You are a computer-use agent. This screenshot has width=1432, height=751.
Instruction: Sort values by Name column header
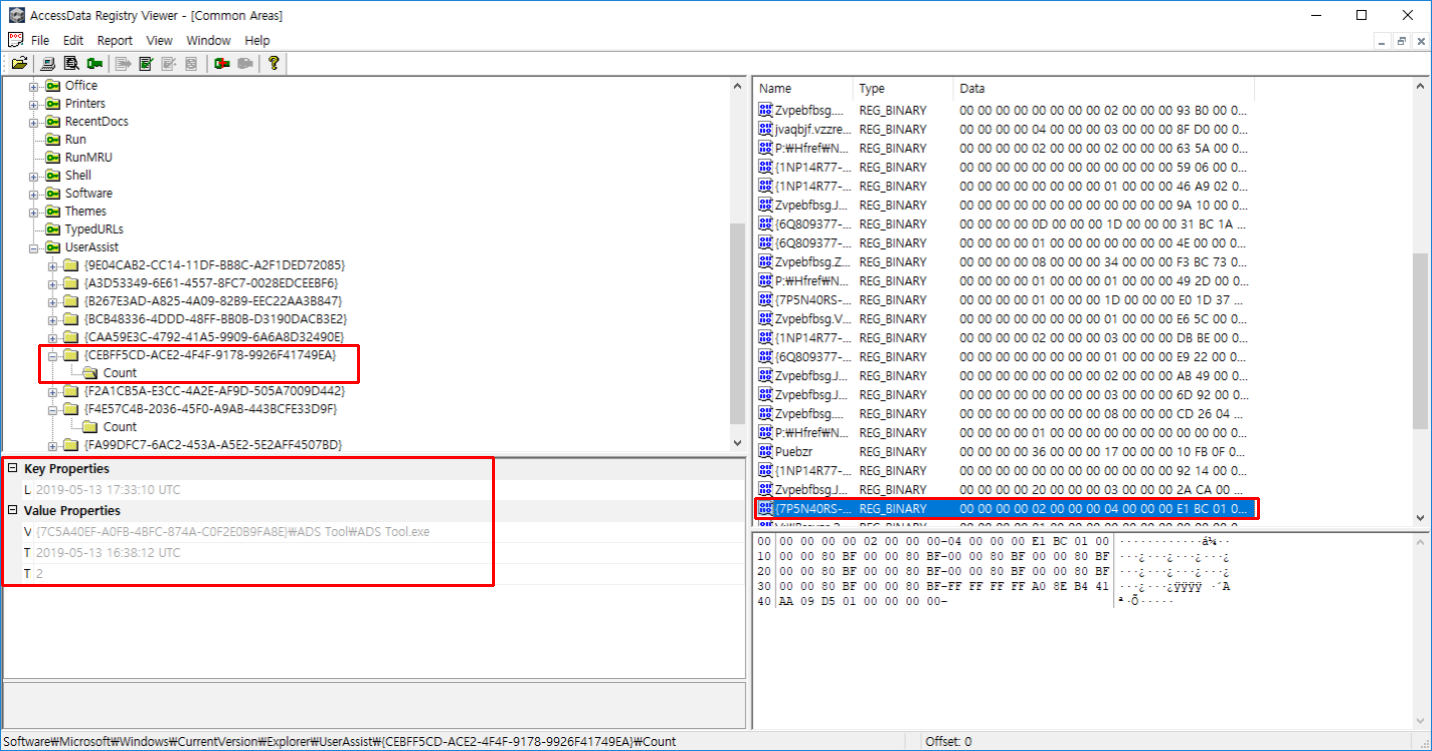[x=802, y=89]
